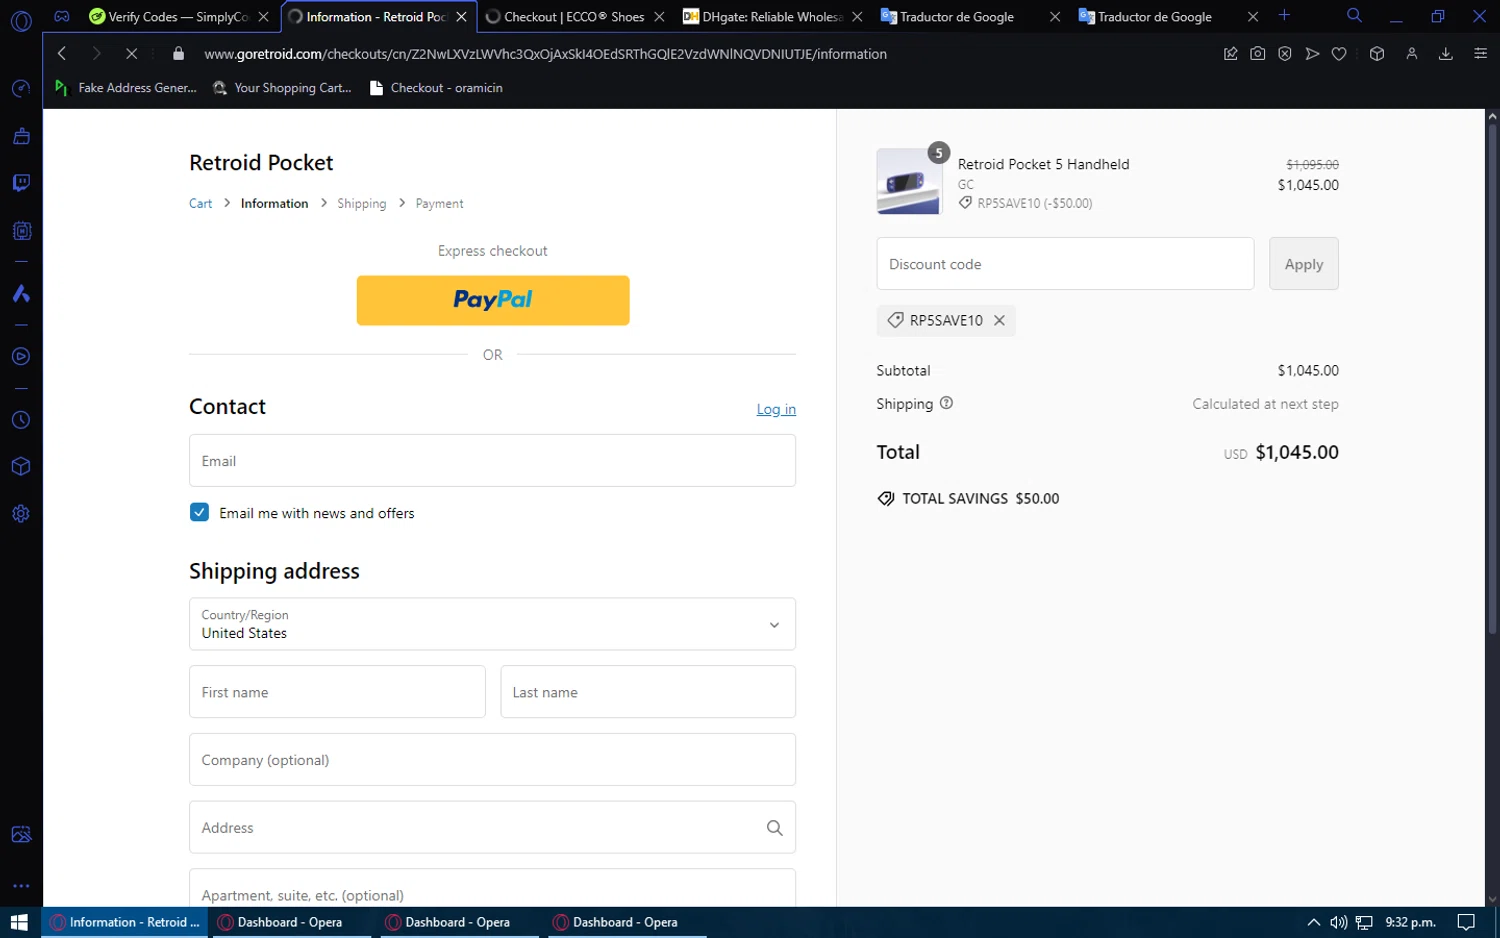
Task: Open sidebar three-dots setup menu
Action: pyautogui.click(x=21, y=886)
